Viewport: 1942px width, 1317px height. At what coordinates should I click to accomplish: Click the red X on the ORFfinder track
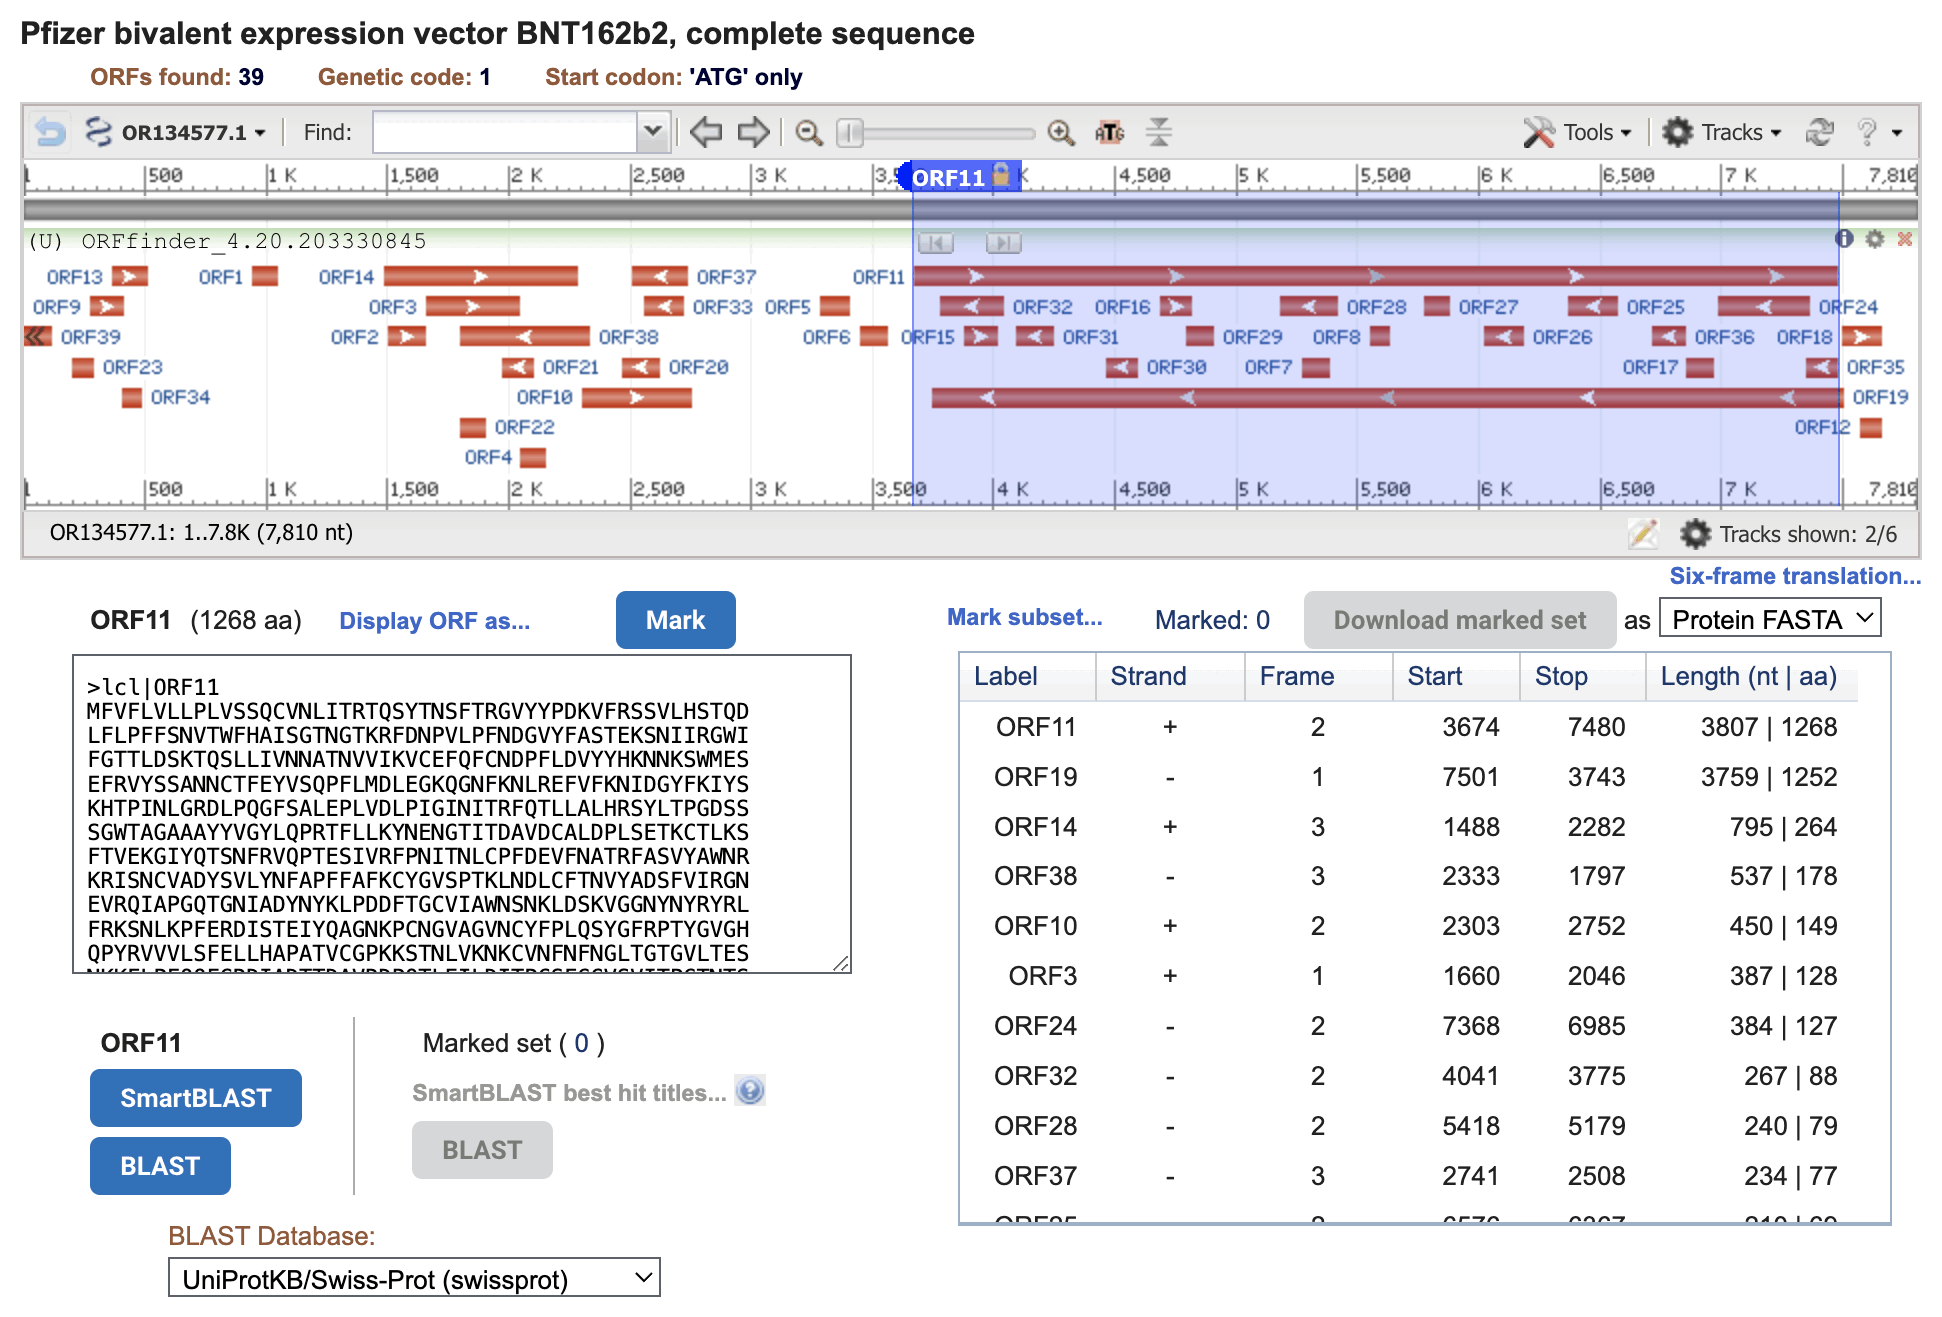1904,239
